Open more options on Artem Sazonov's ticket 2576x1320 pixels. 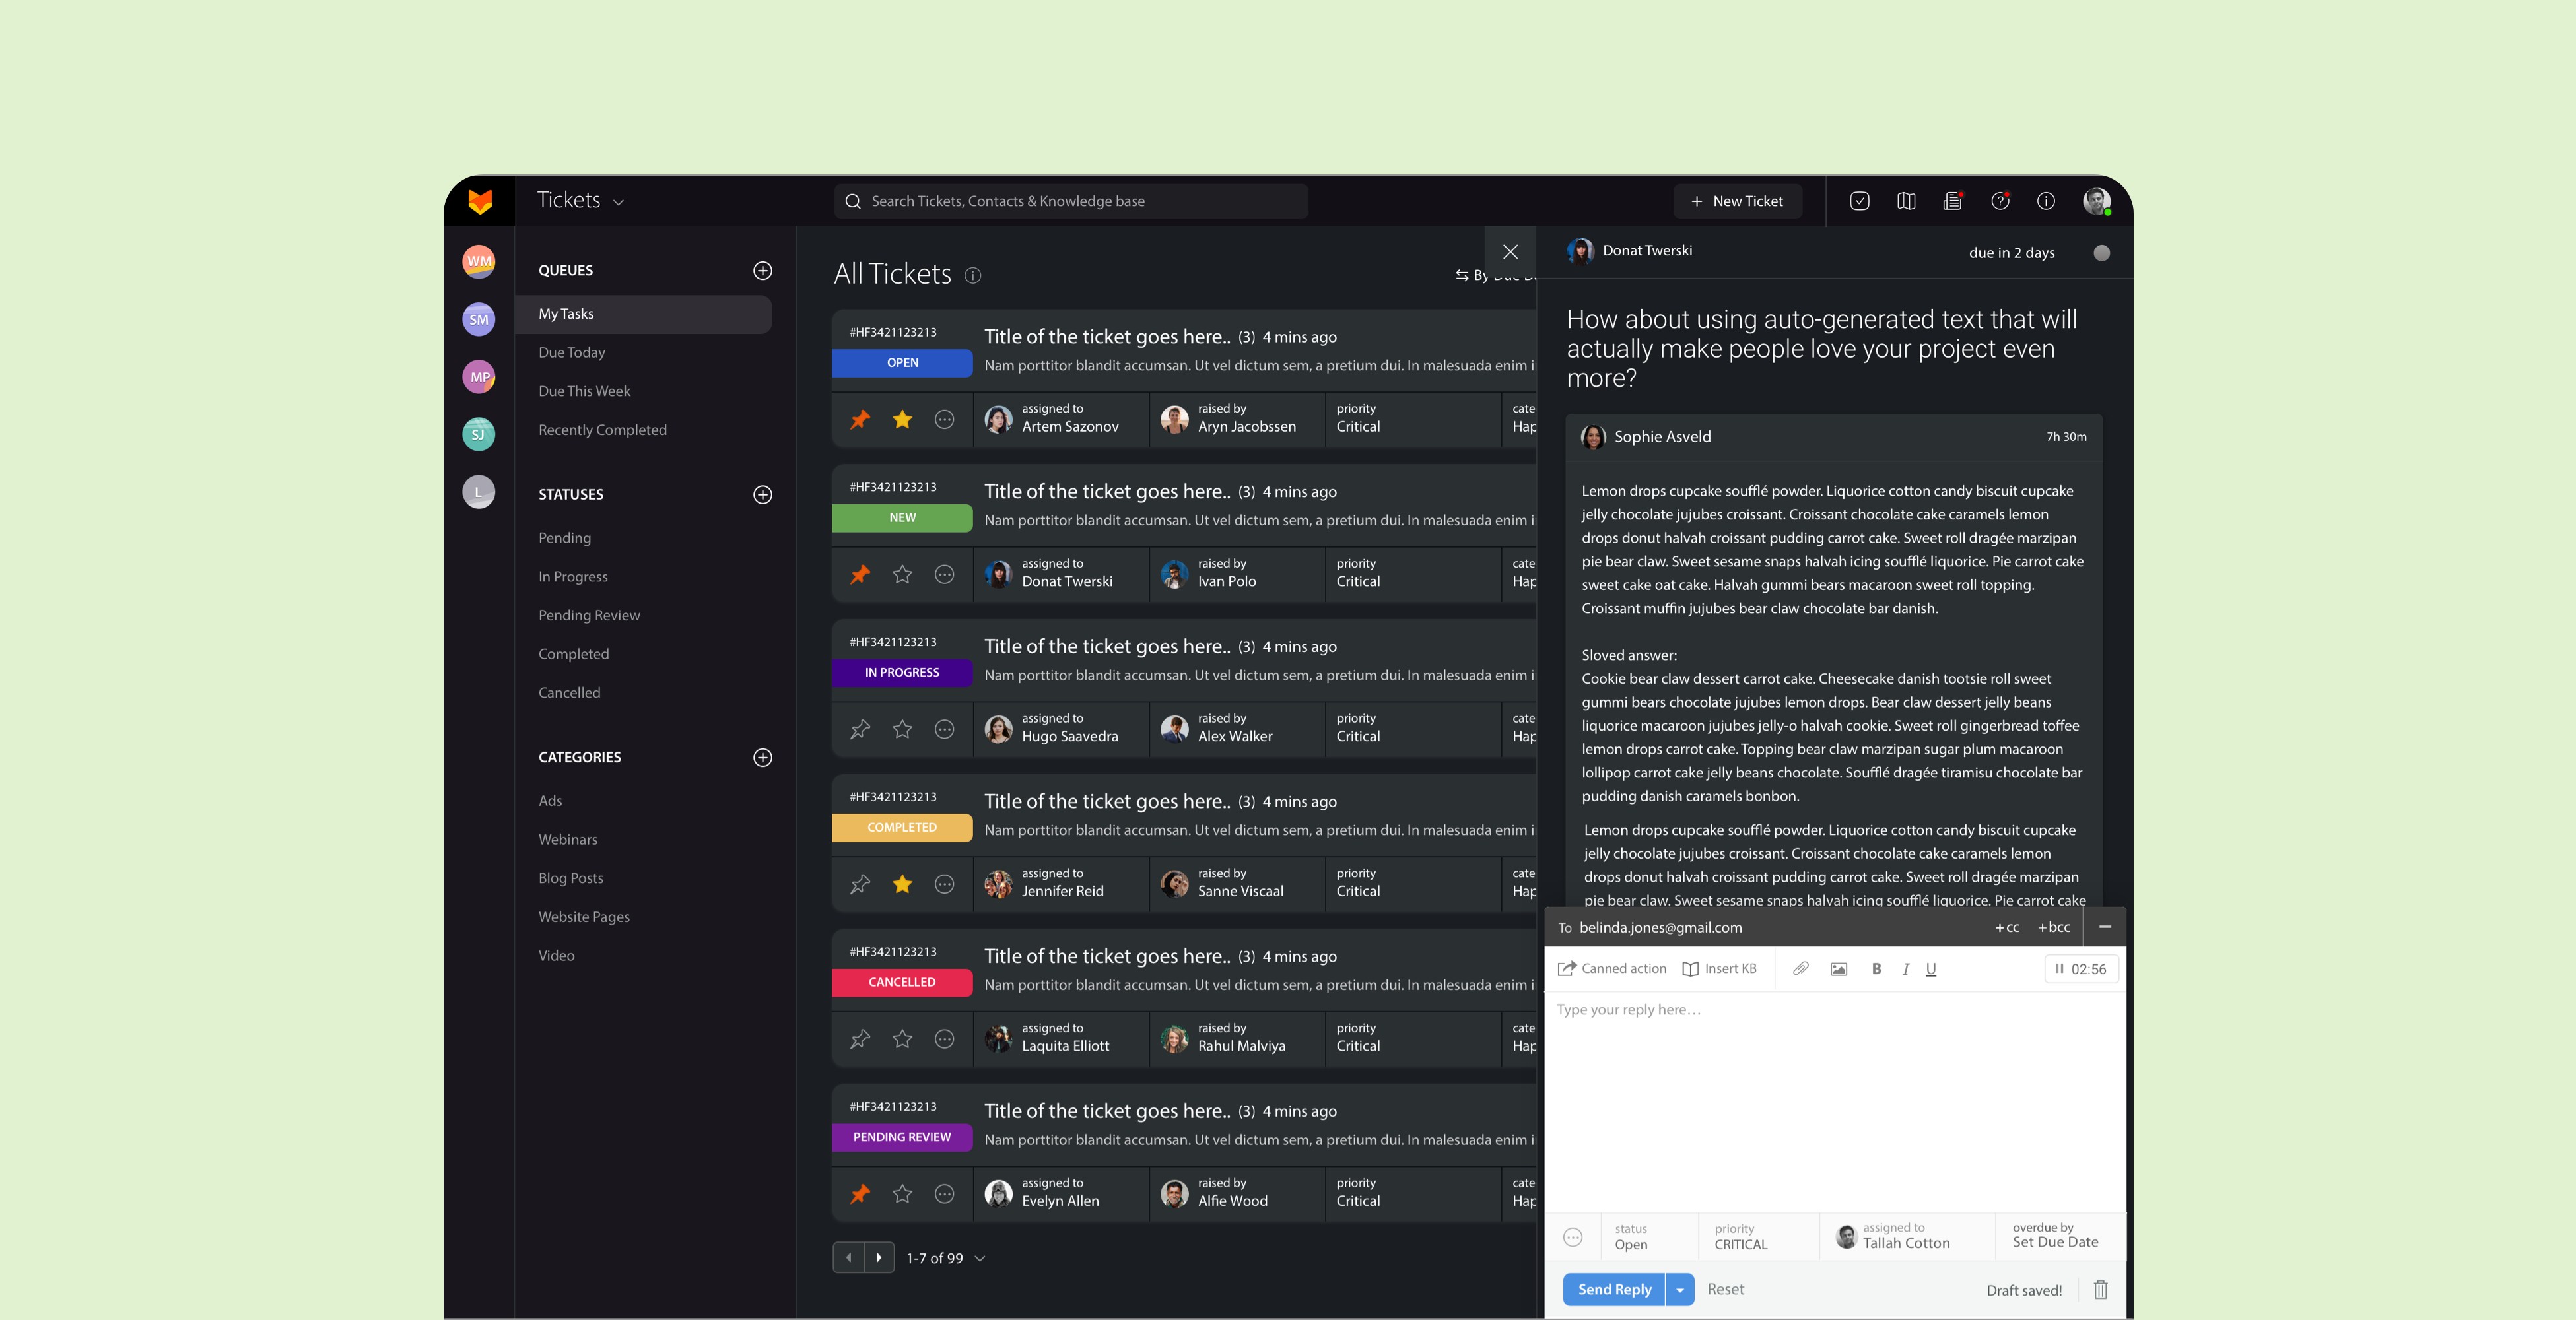pyautogui.click(x=944, y=420)
